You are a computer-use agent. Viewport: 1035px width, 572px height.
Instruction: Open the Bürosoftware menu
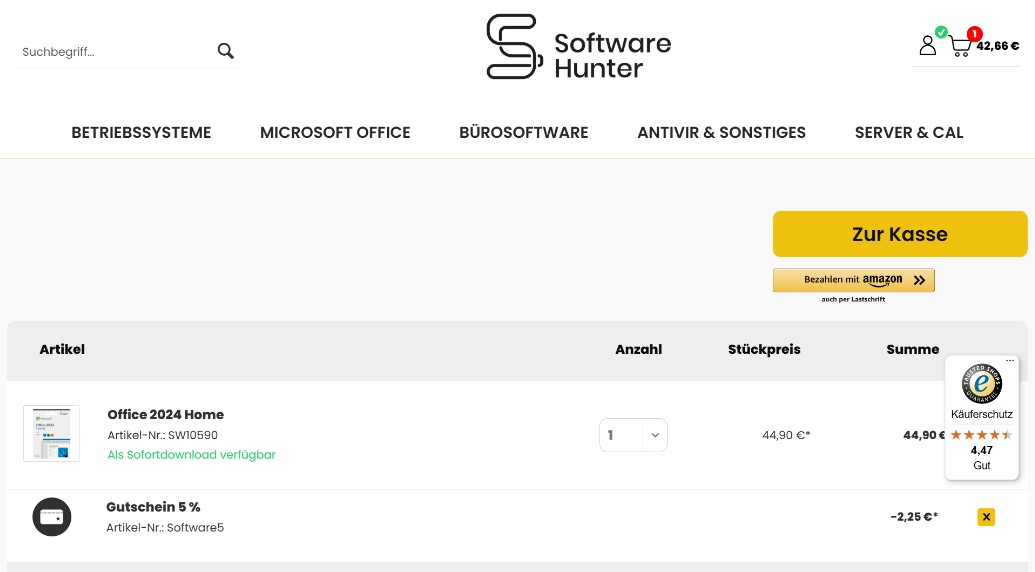pos(523,133)
